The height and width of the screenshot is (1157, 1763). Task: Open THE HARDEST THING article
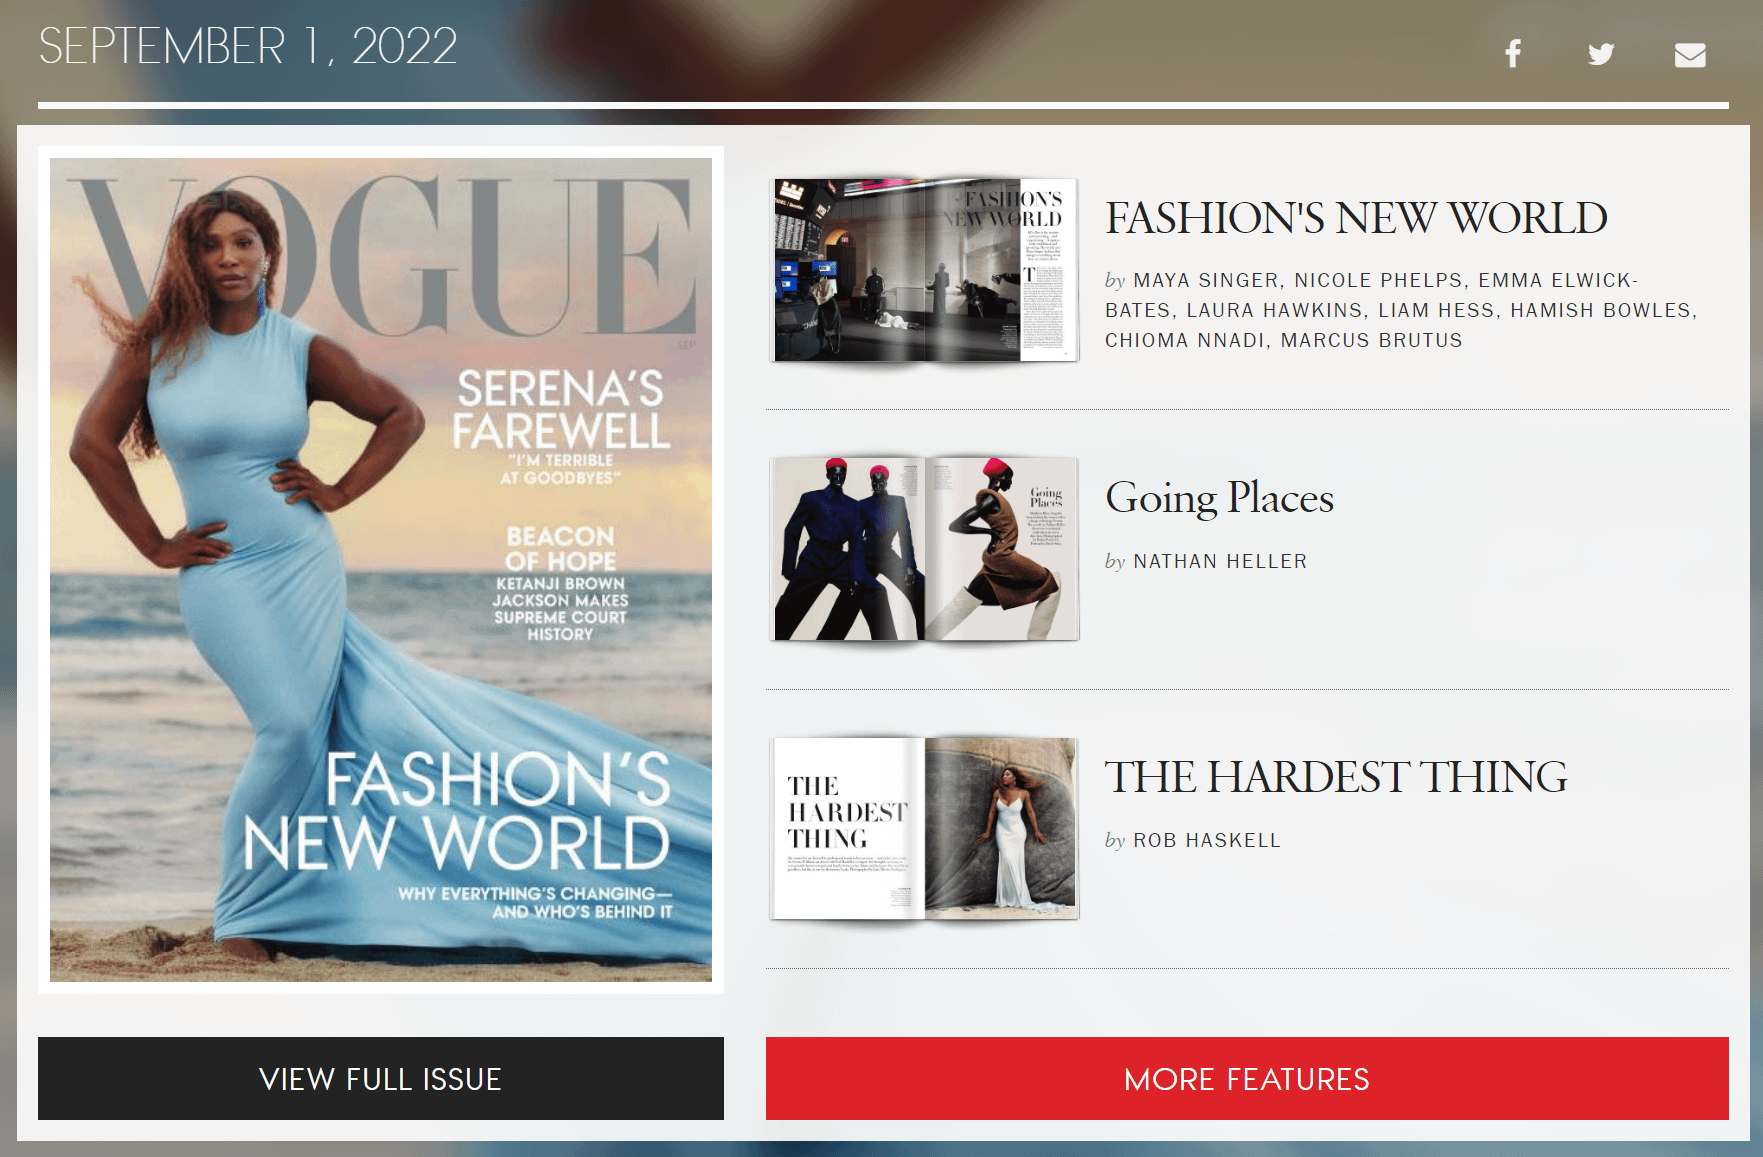tap(1337, 777)
